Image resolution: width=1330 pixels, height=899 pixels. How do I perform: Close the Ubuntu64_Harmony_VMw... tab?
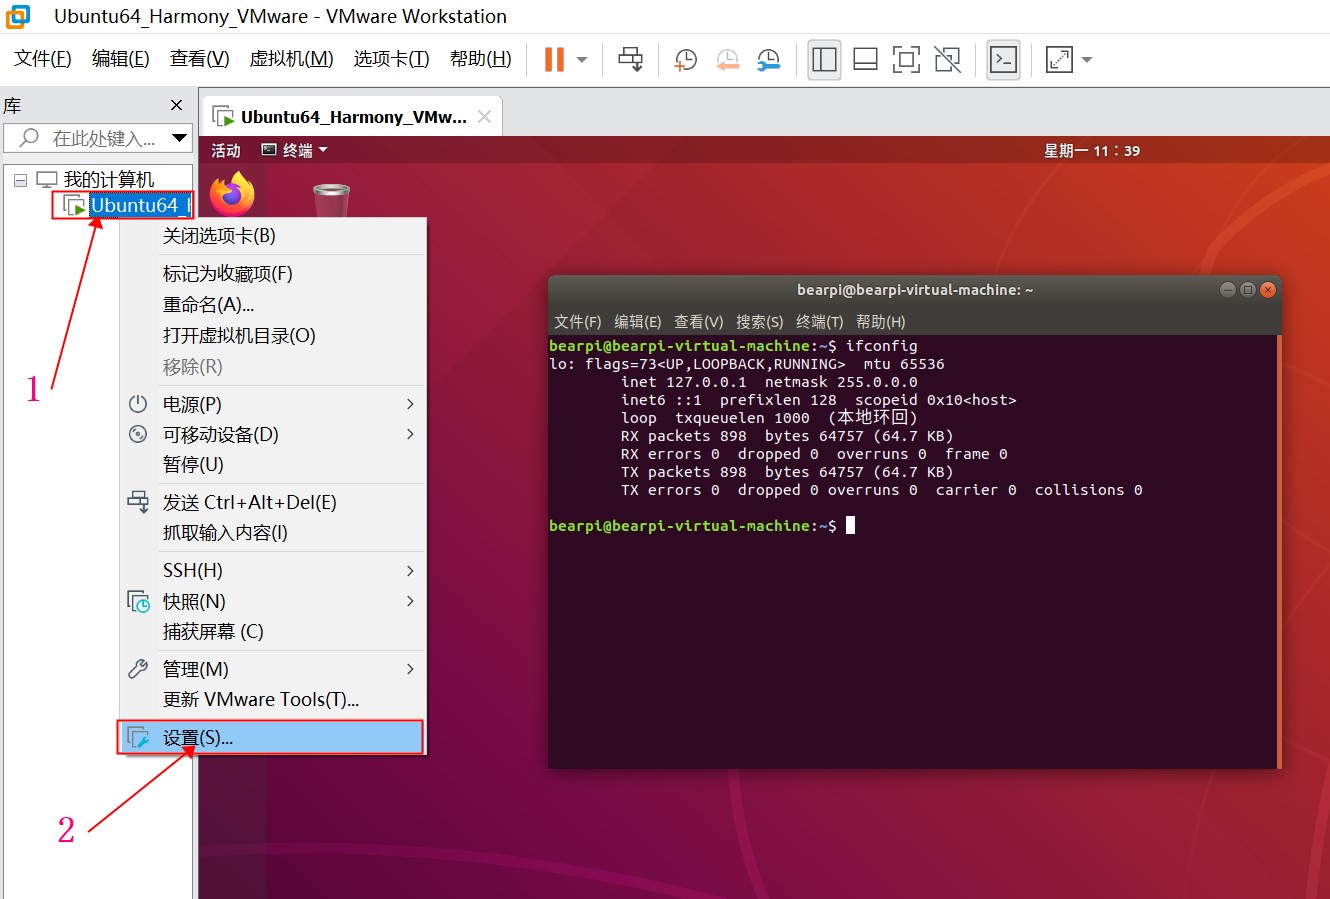pyautogui.click(x=485, y=117)
